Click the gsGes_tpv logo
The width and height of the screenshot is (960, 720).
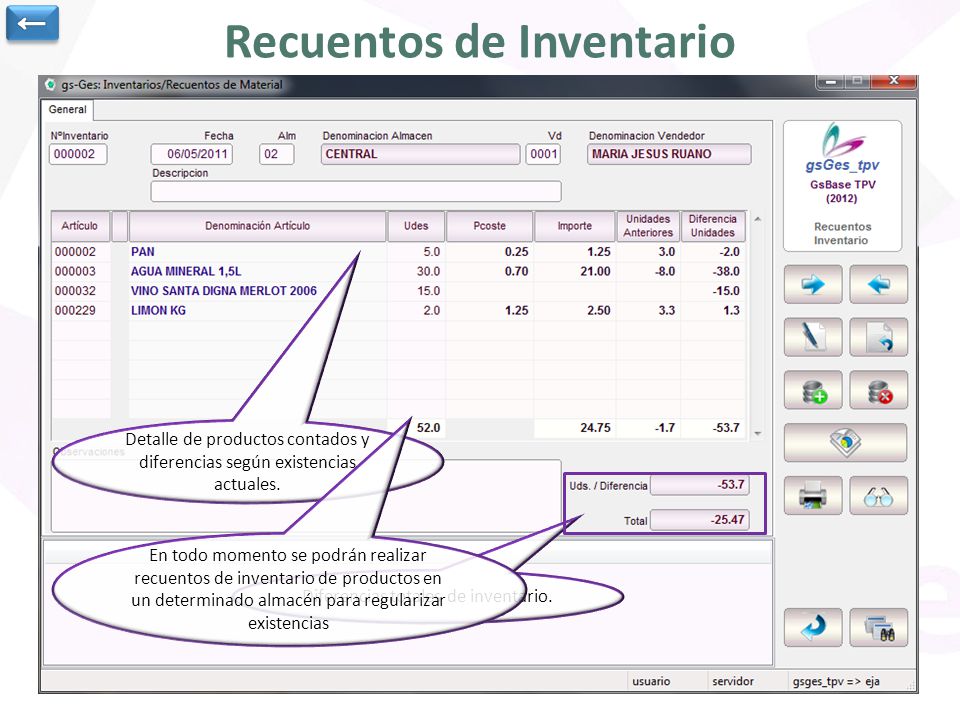(842, 148)
